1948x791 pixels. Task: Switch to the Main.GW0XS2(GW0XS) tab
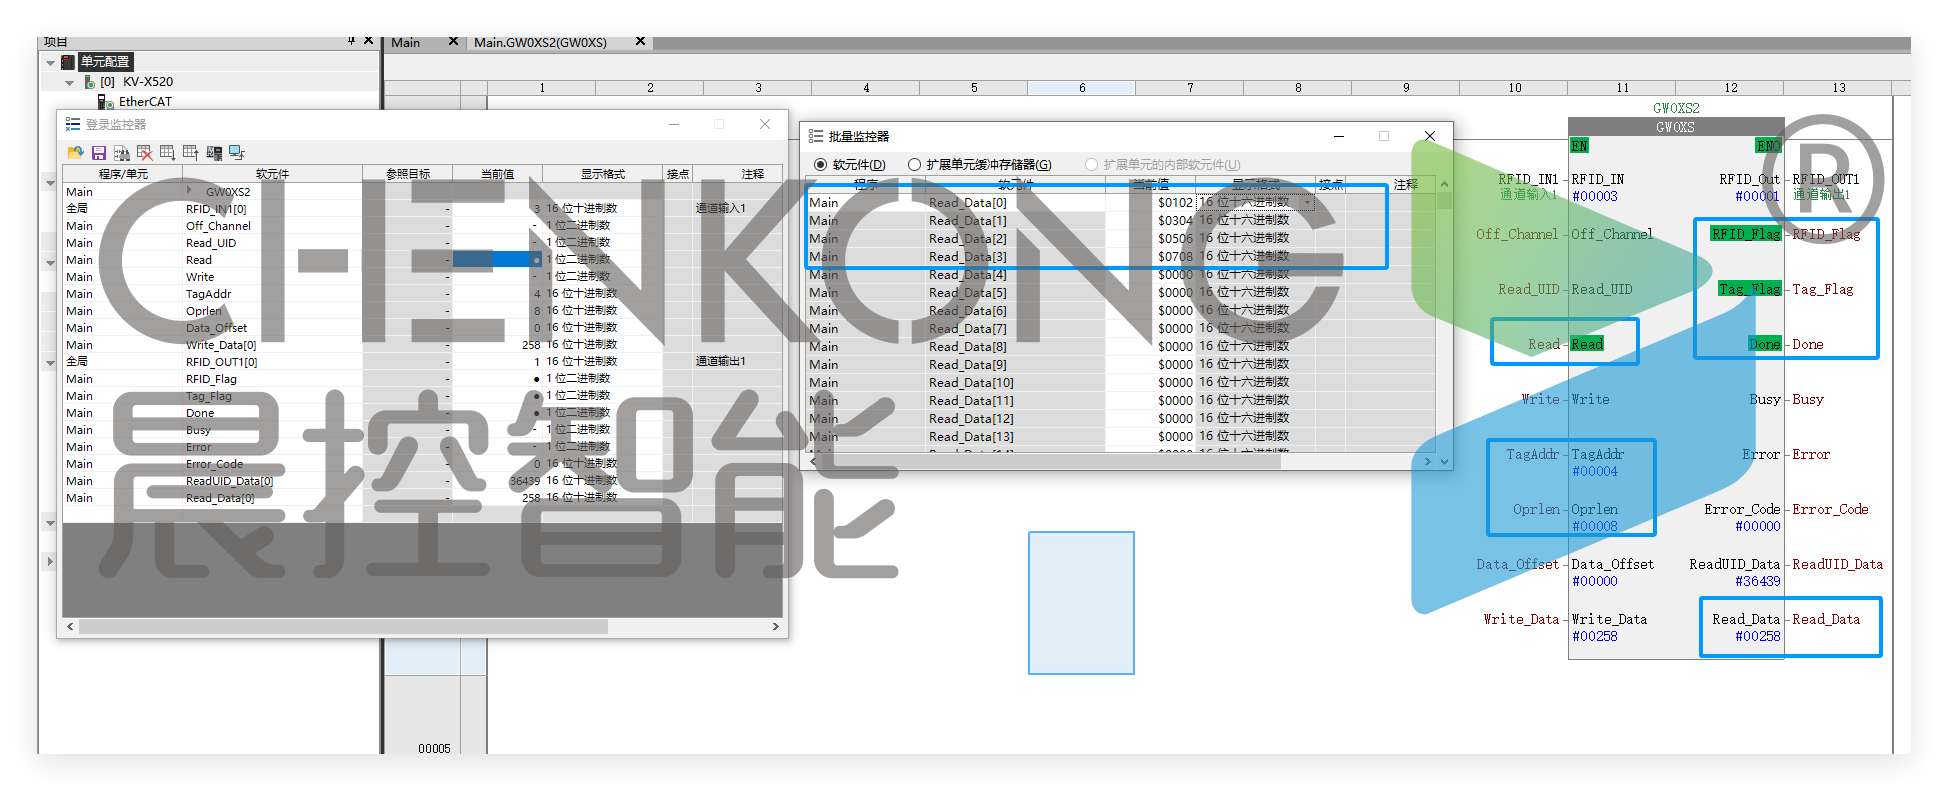point(540,42)
